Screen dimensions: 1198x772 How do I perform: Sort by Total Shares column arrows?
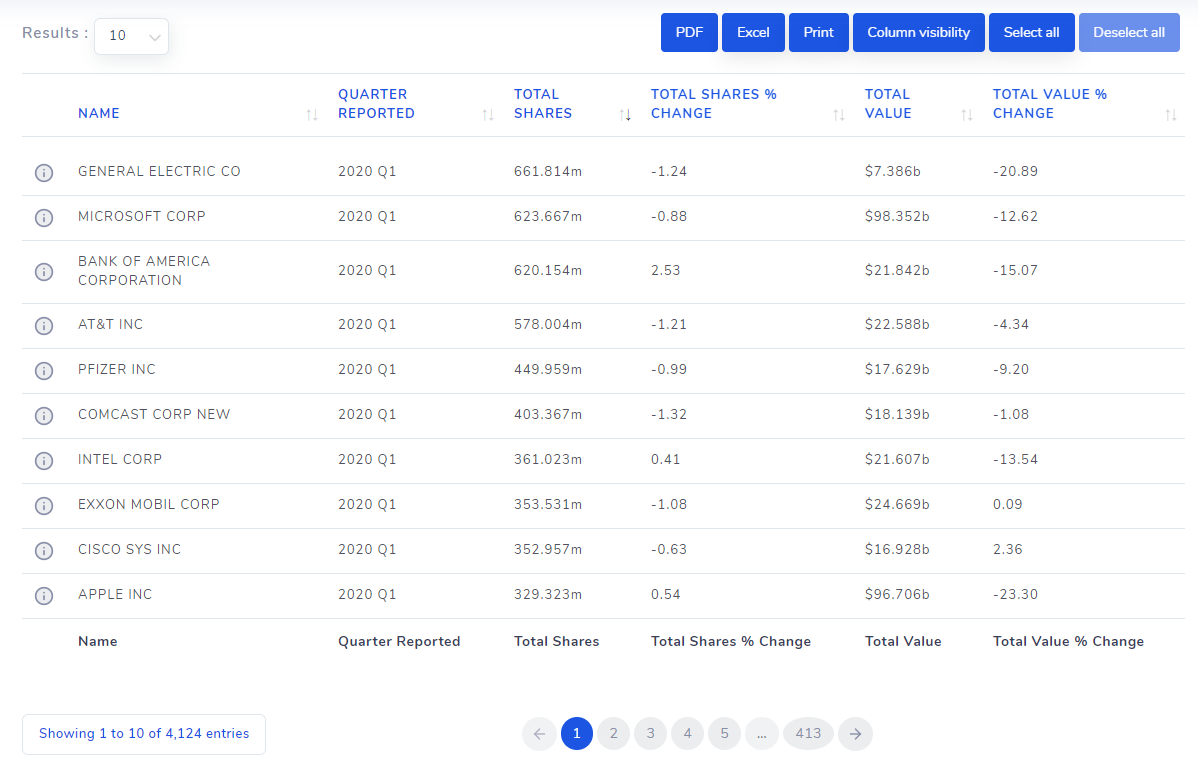tap(625, 115)
